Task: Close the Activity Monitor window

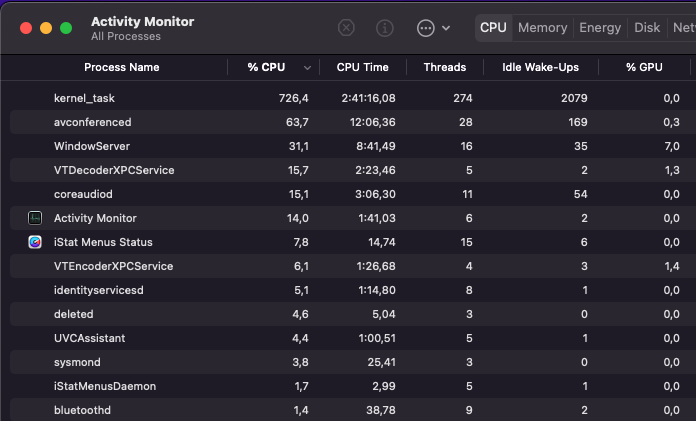Action: point(26,28)
